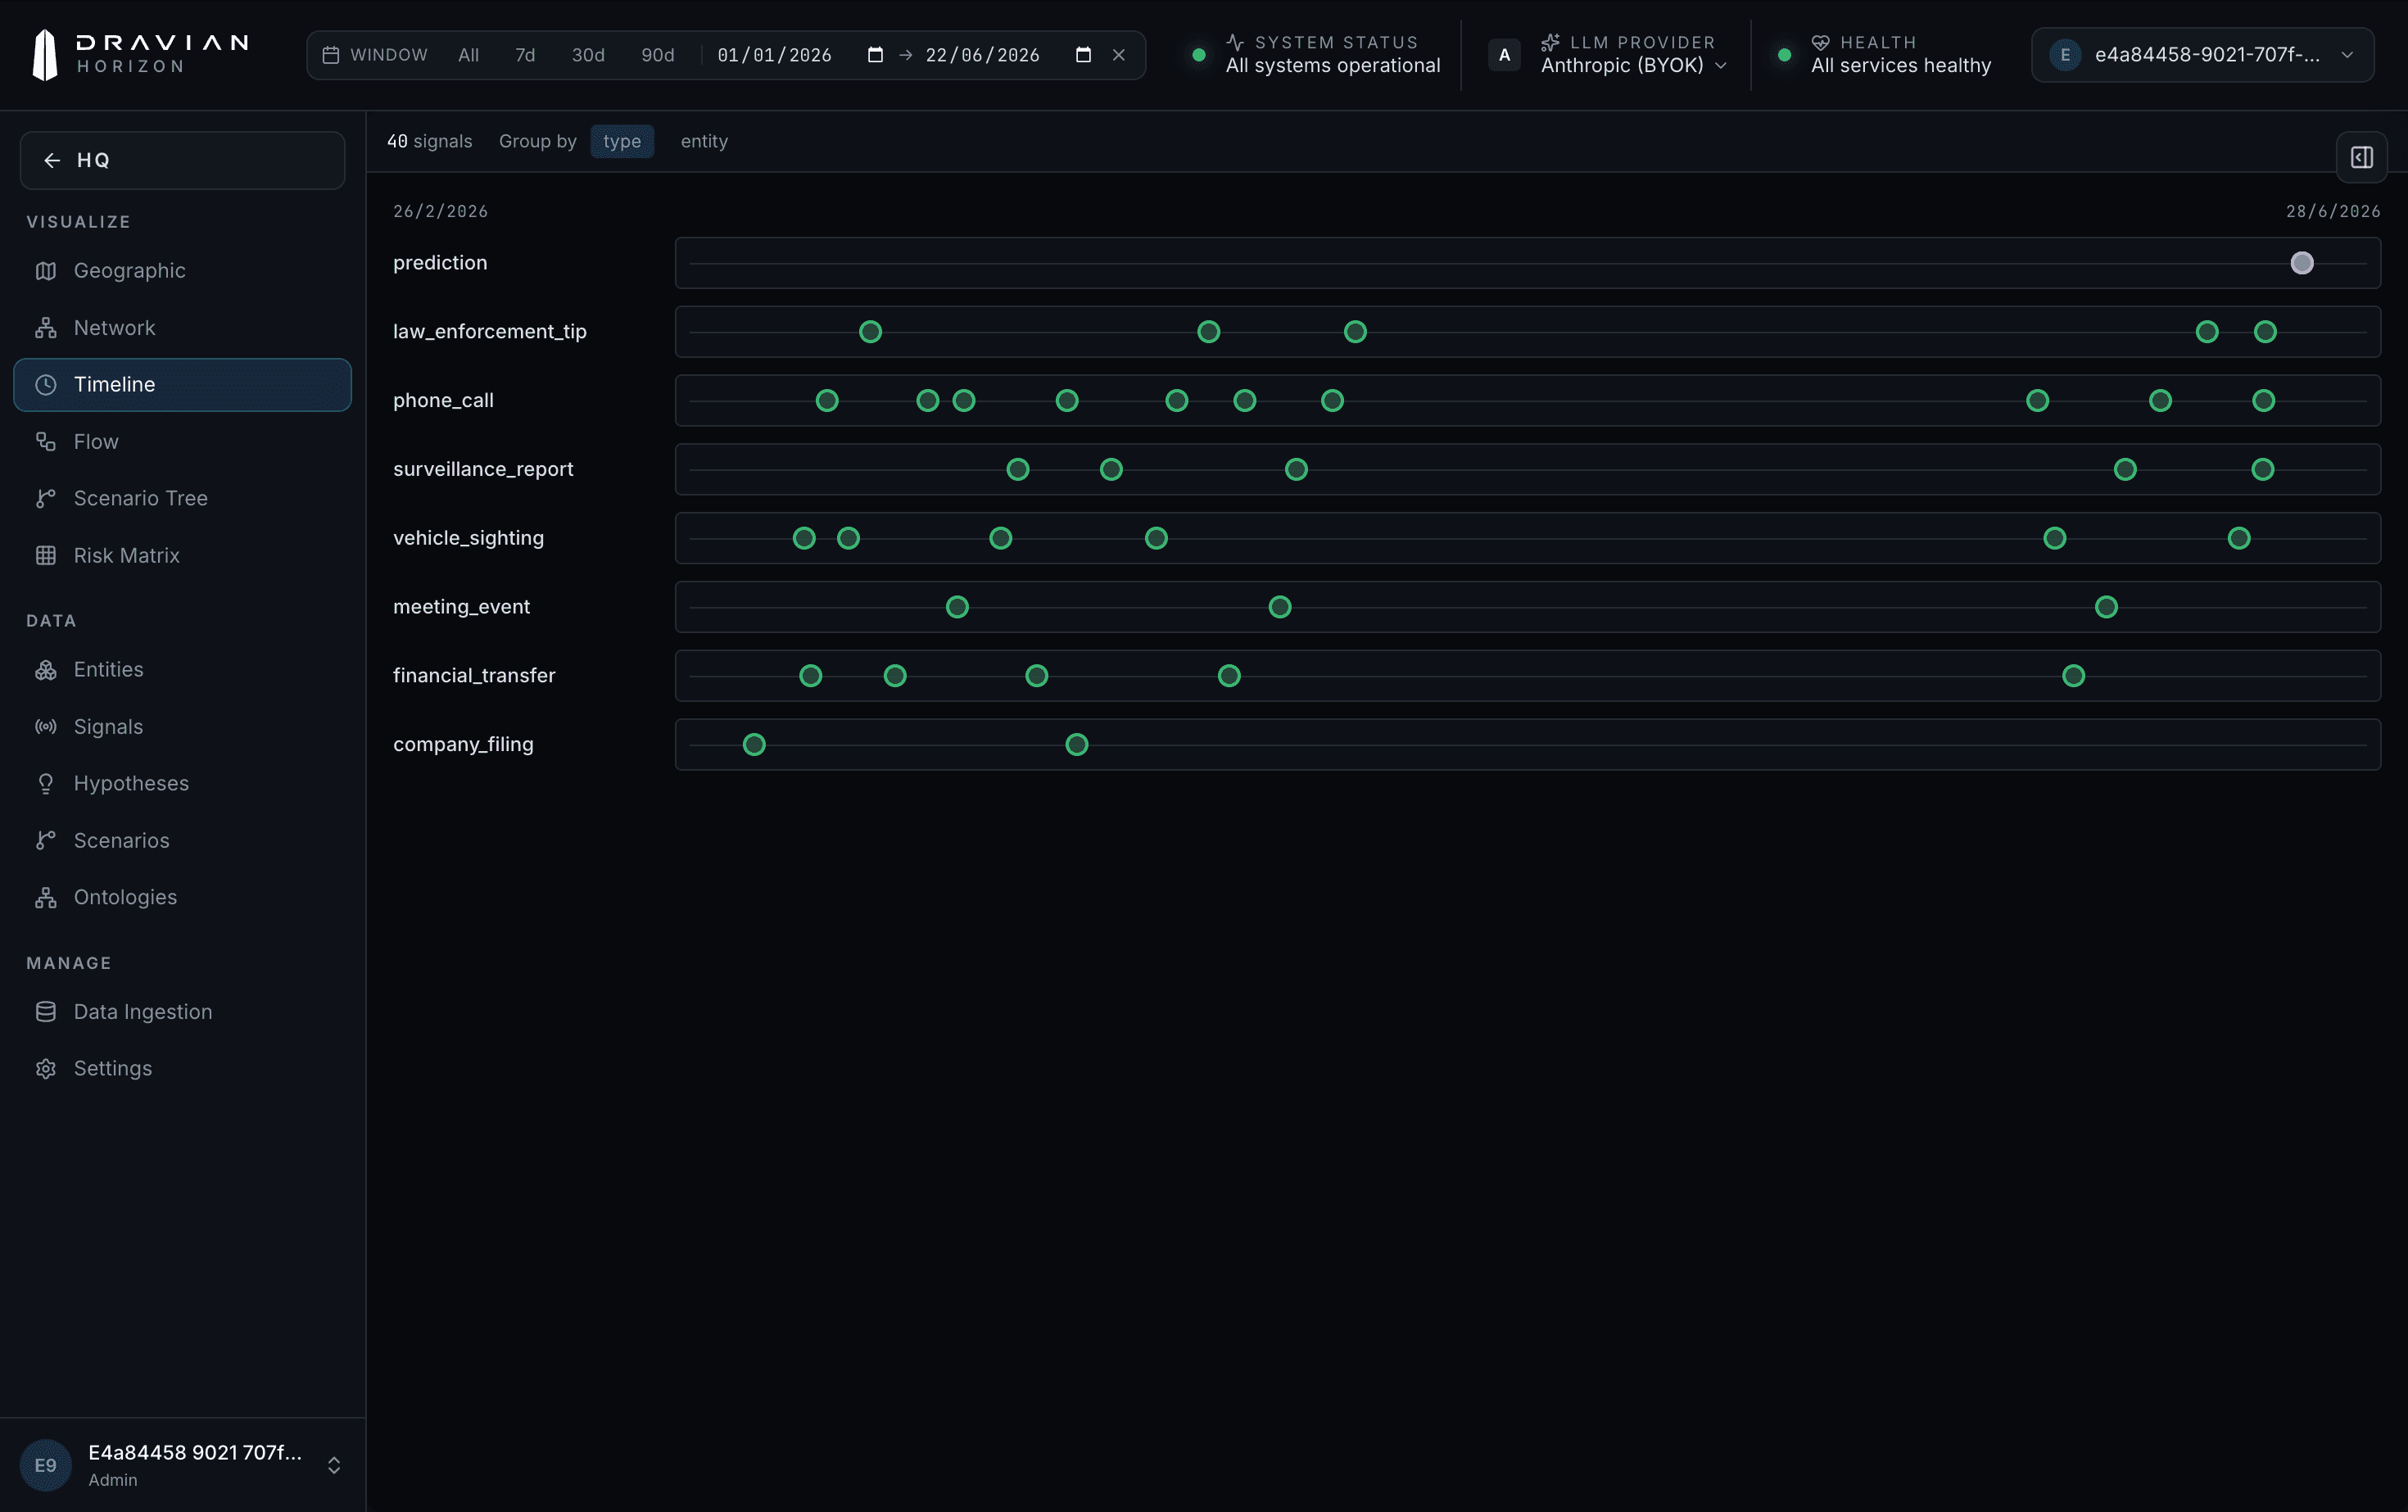Click the Signals broadcast icon
The width and height of the screenshot is (2408, 1512).
pyautogui.click(x=46, y=727)
